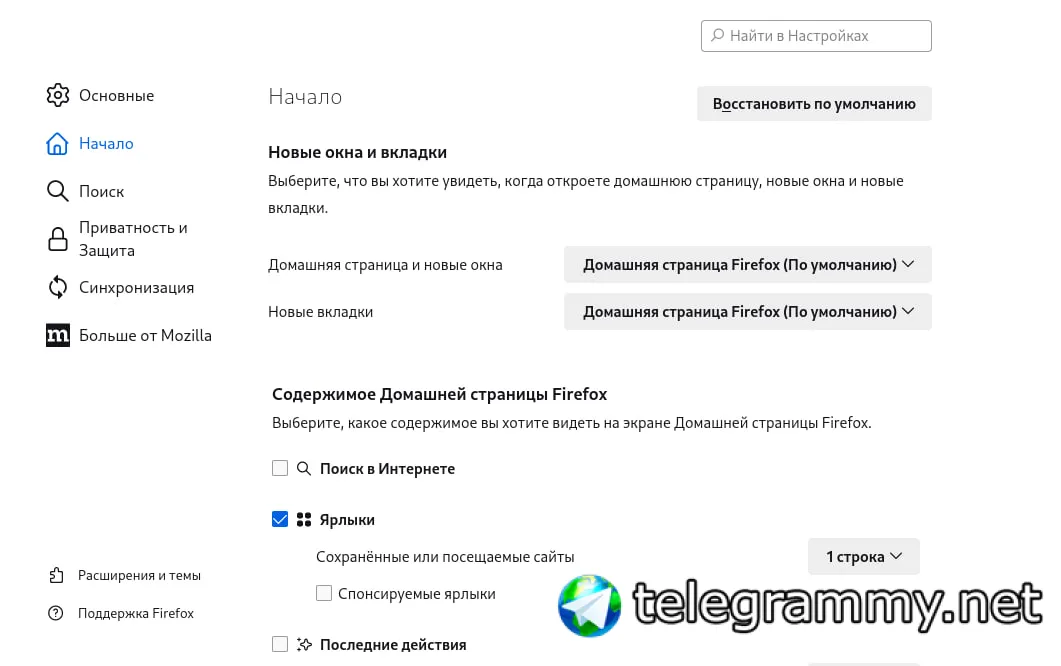Viewport: 1061px width, 666px height.
Task: Click the question mark icon for Поддержка Firefox
Action: tap(55, 613)
